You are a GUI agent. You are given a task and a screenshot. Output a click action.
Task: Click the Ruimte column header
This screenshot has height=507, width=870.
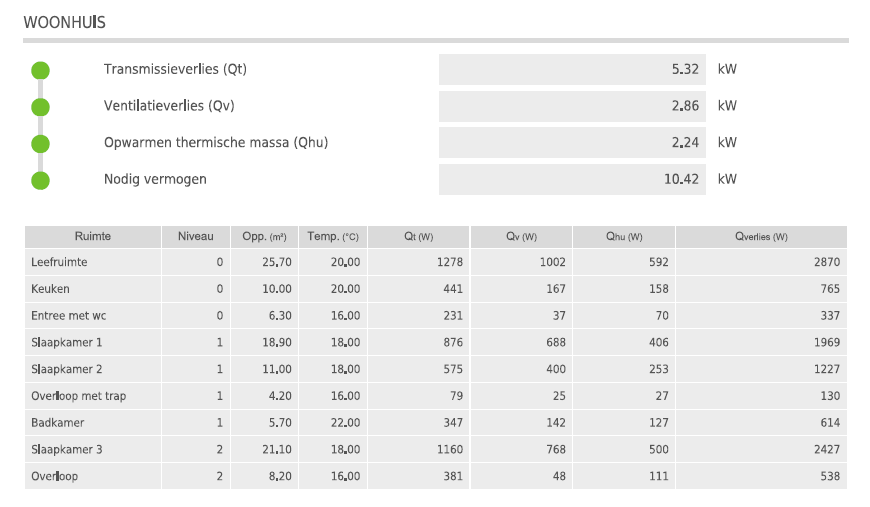[x=93, y=237]
